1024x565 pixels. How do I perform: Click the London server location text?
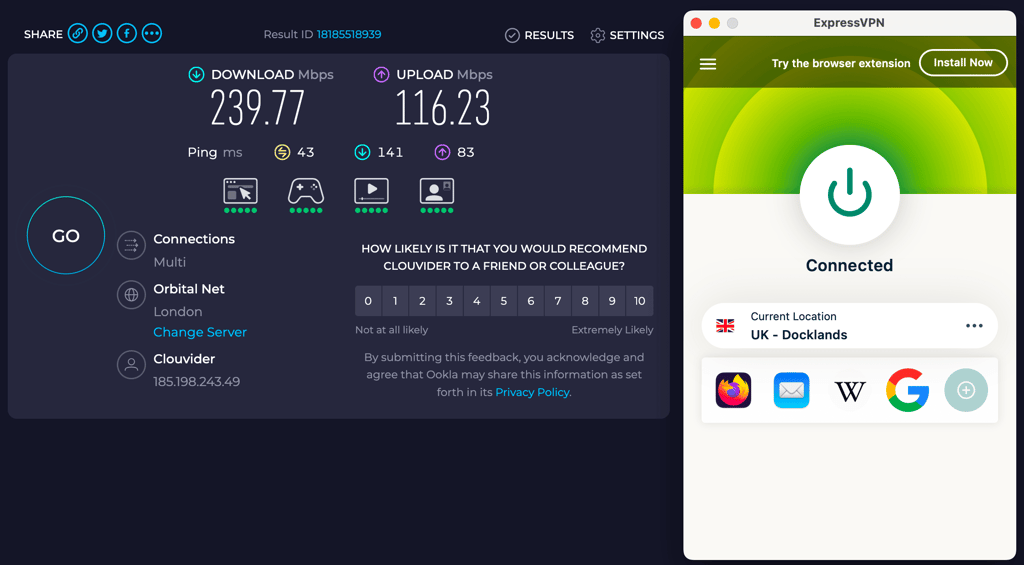[x=178, y=312]
